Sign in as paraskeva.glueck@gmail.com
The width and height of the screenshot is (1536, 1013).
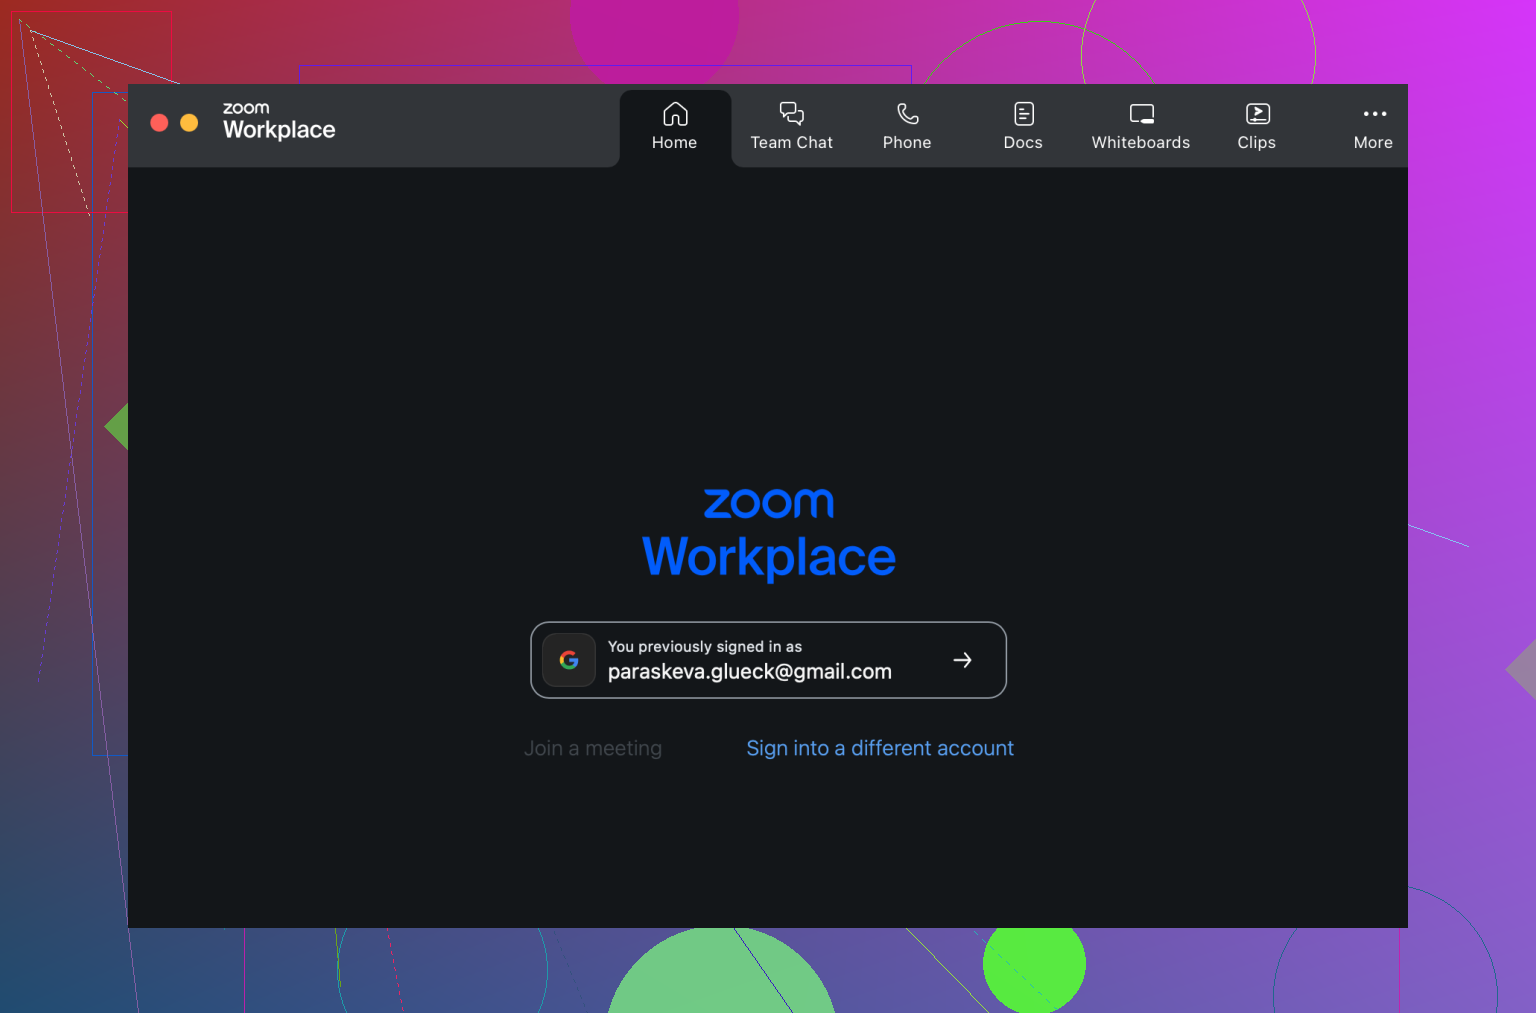pyautogui.click(x=768, y=660)
